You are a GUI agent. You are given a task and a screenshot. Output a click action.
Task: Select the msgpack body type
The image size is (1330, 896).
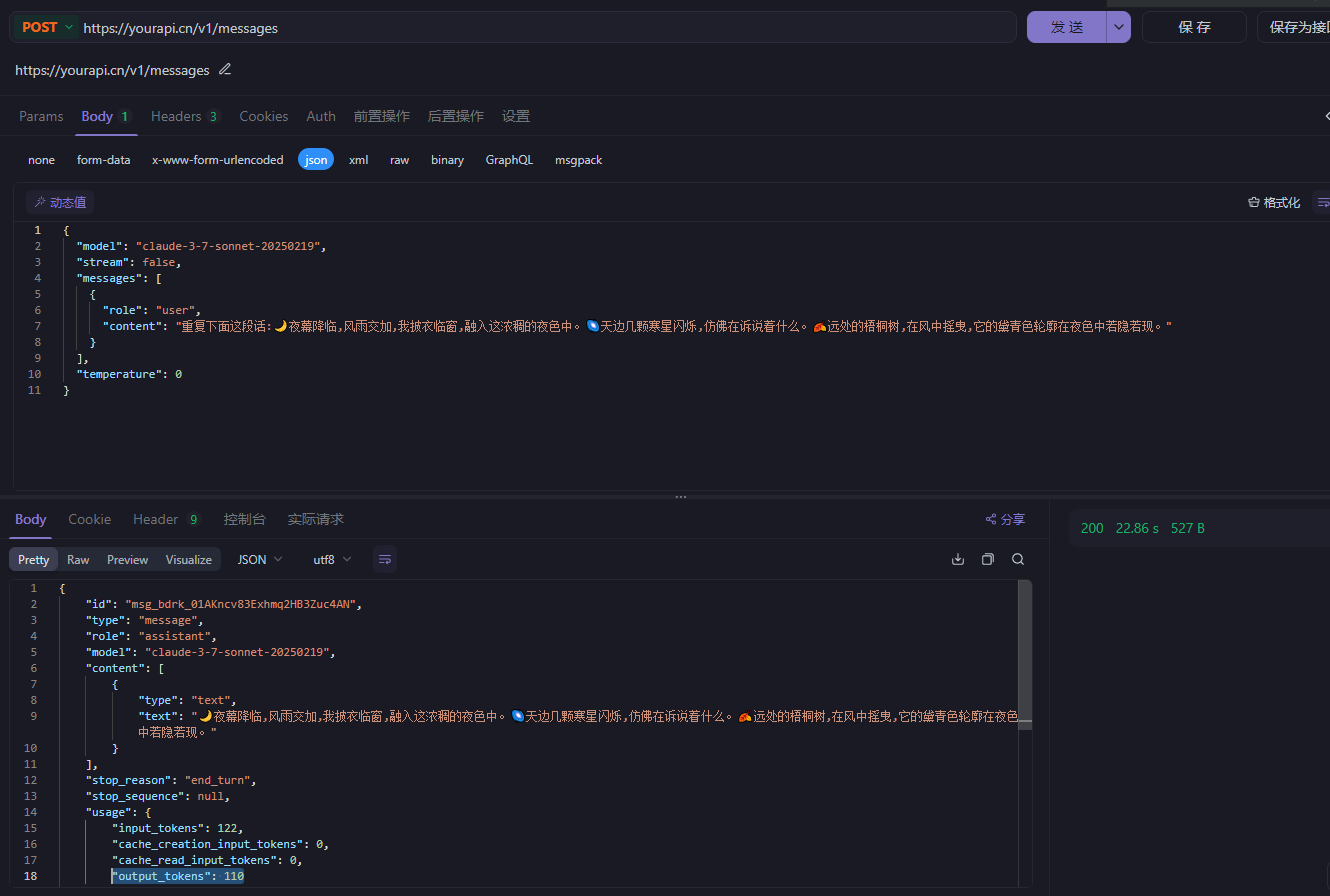click(x=579, y=160)
